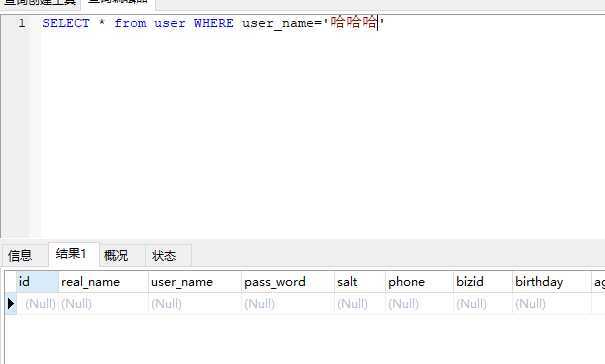Click the SELECT keyword in query editor

pyautogui.click(x=66, y=23)
